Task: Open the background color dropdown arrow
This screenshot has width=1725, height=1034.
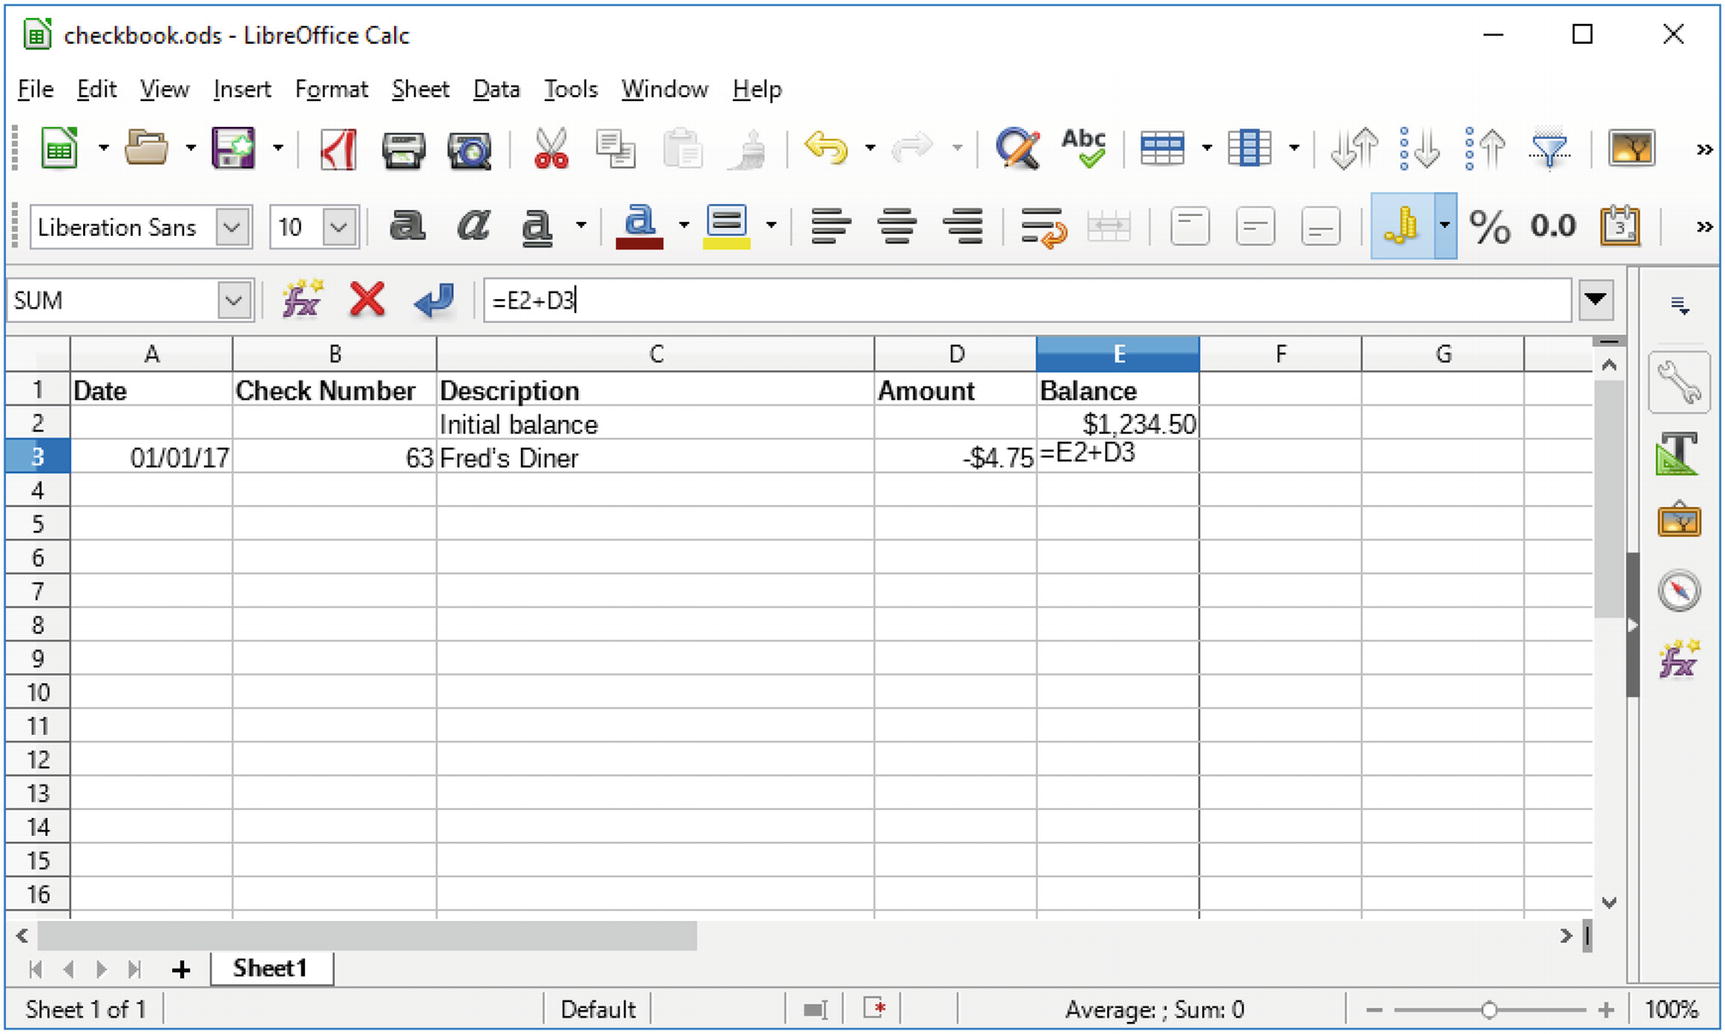Action: [771, 226]
